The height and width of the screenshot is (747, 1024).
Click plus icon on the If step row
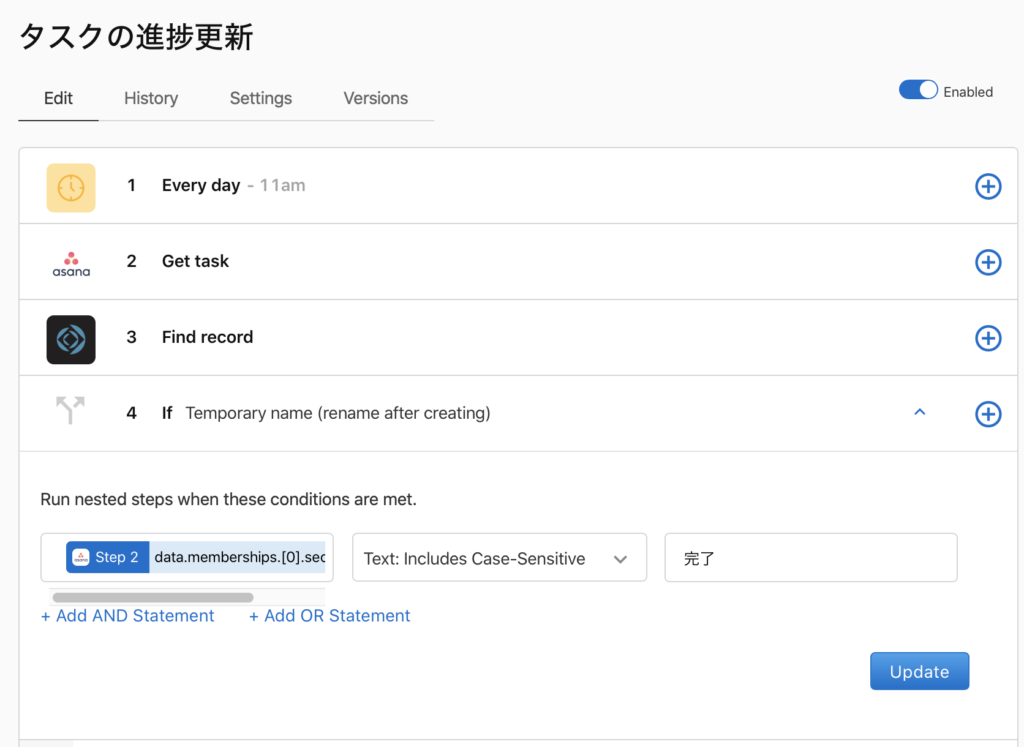(x=987, y=414)
